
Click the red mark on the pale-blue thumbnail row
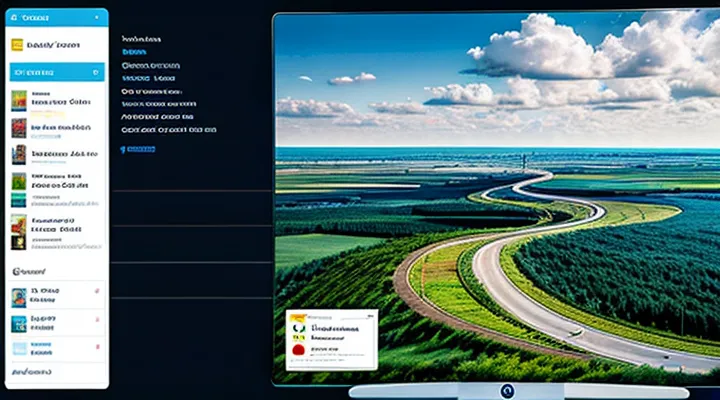[x=97, y=347]
